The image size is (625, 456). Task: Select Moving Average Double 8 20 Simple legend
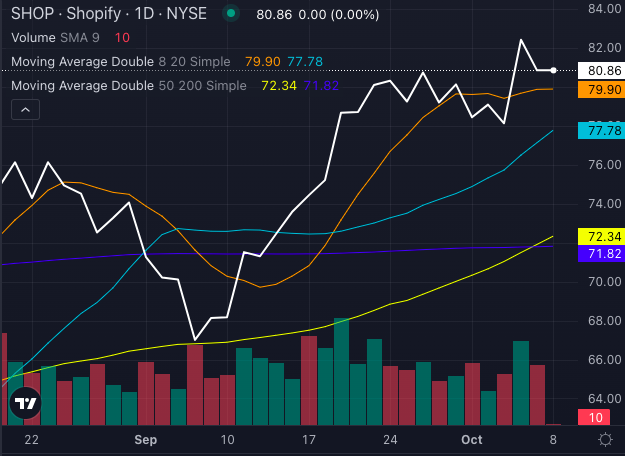pos(121,62)
